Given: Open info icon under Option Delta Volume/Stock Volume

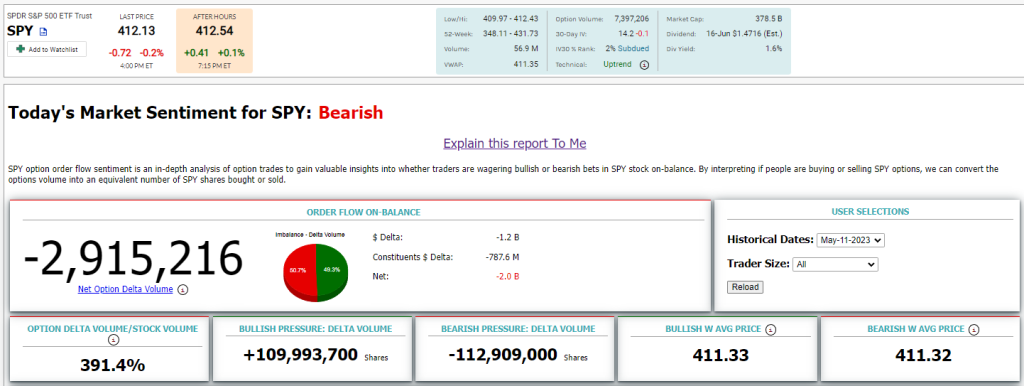Looking at the screenshot, I should click(x=112, y=340).
